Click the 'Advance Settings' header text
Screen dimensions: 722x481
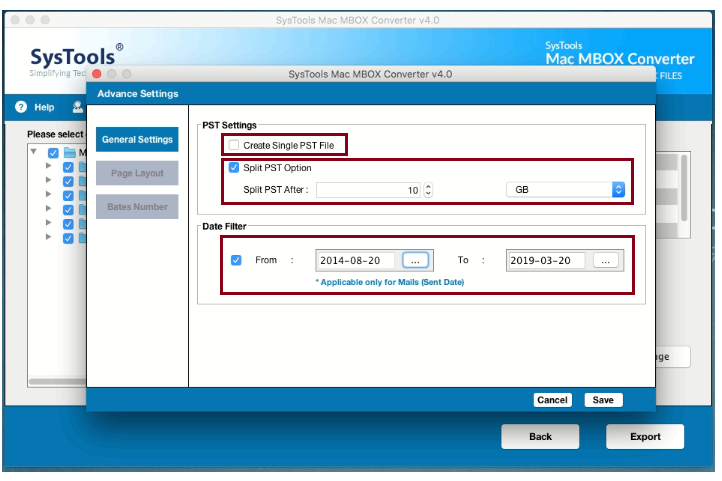click(x=138, y=93)
